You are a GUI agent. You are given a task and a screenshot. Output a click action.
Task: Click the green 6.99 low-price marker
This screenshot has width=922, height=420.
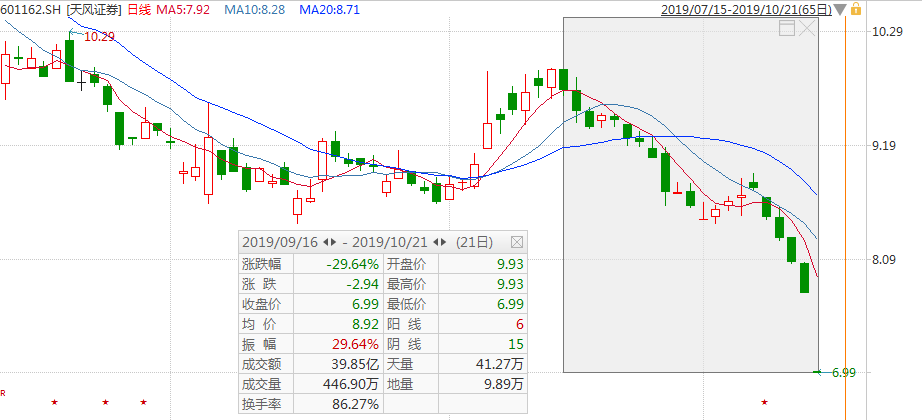[843, 372]
